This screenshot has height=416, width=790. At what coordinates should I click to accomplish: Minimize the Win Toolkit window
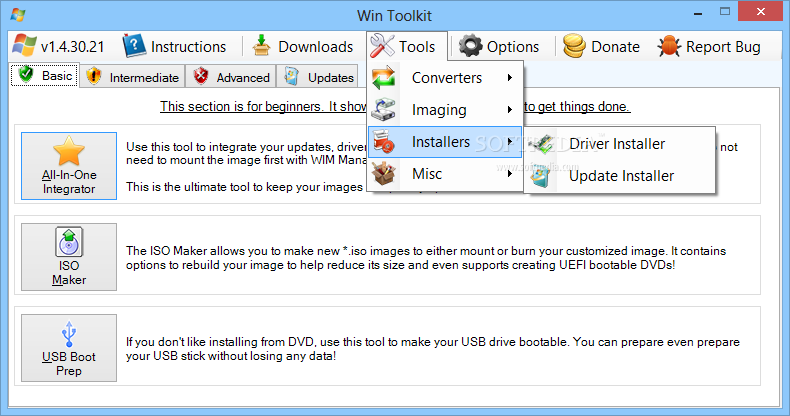tap(698, 13)
